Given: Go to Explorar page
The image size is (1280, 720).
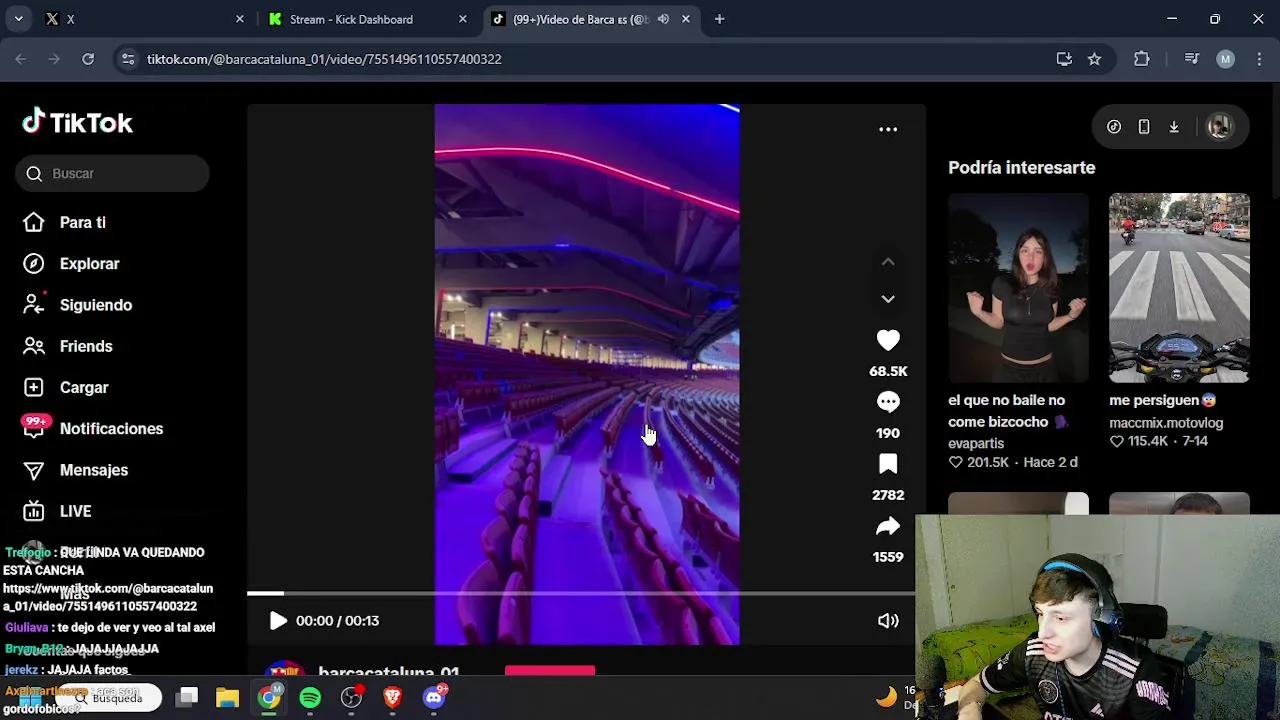Looking at the screenshot, I should pyautogui.click(x=71, y=263).
